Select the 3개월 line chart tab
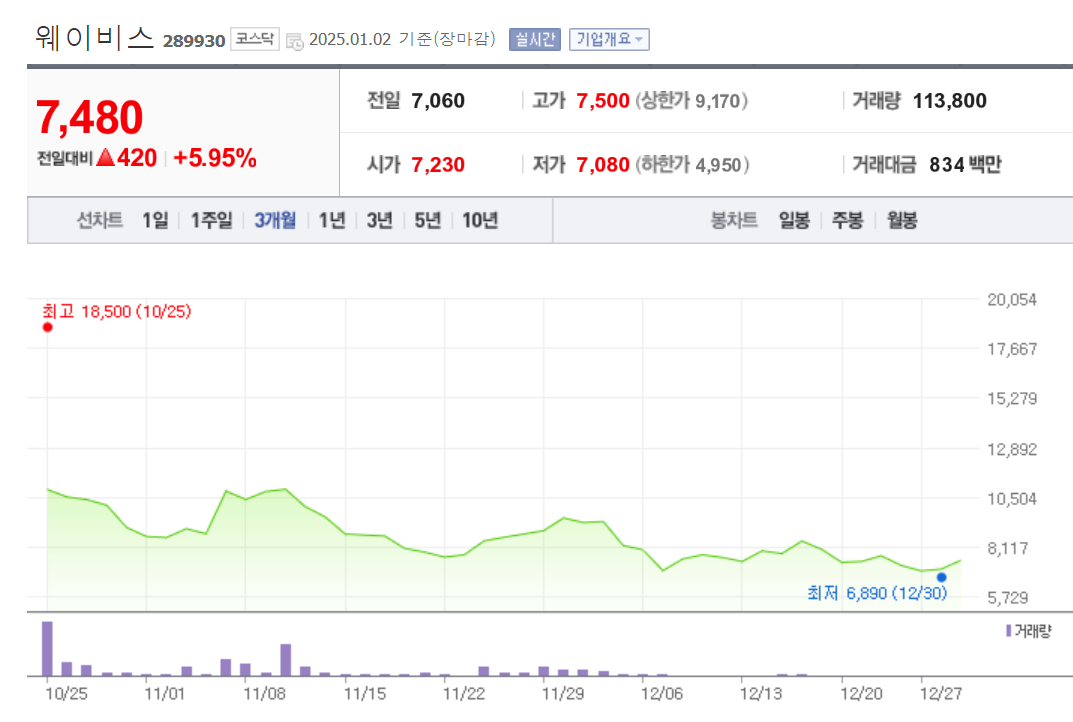 pos(275,220)
